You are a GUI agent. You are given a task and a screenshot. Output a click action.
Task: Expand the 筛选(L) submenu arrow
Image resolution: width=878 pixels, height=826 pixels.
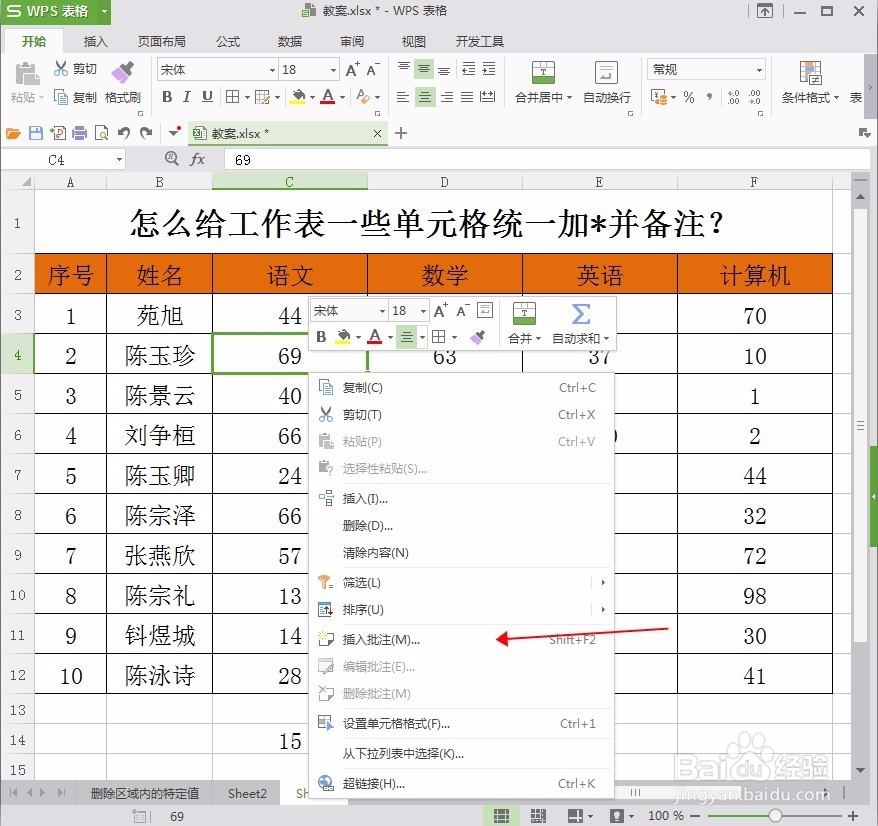(x=603, y=582)
